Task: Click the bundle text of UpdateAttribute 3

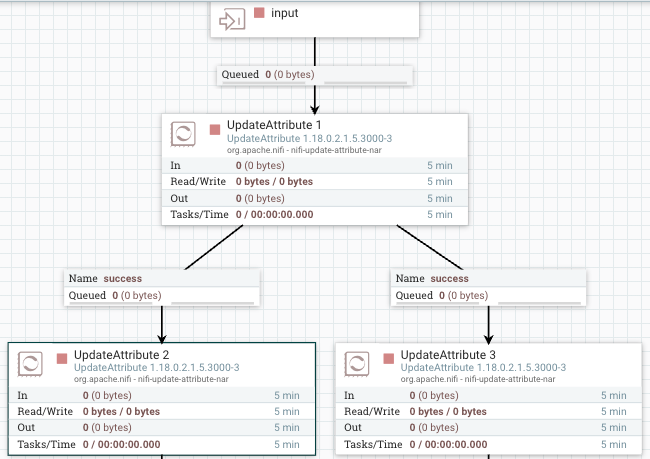Action: tap(478, 379)
